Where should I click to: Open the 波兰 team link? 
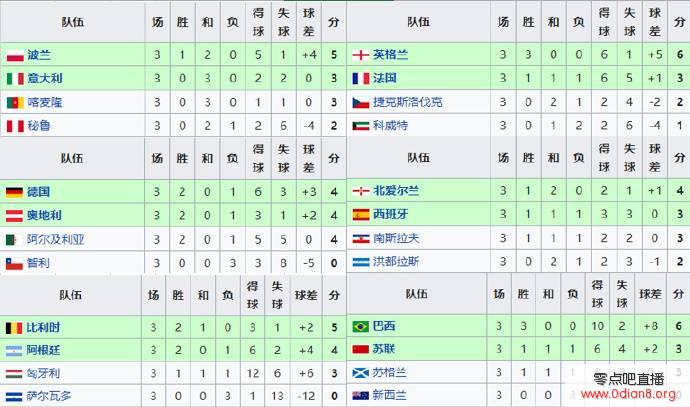pos(39,55)
